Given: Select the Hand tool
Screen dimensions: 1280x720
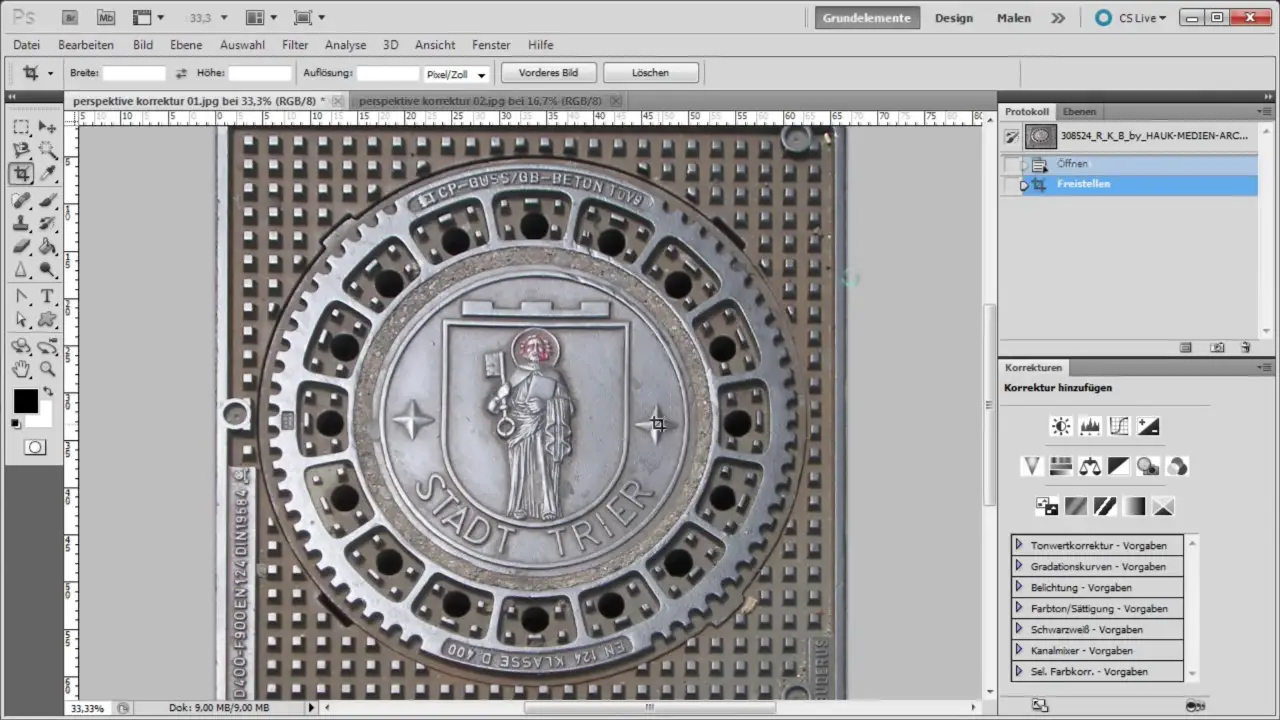Looking at the screenshot, I should pos(22,370).
